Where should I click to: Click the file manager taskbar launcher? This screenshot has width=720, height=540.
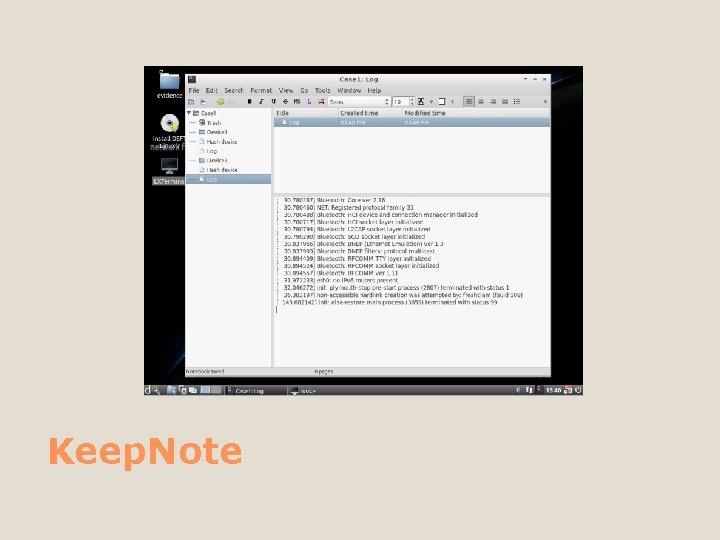[171, 390]
